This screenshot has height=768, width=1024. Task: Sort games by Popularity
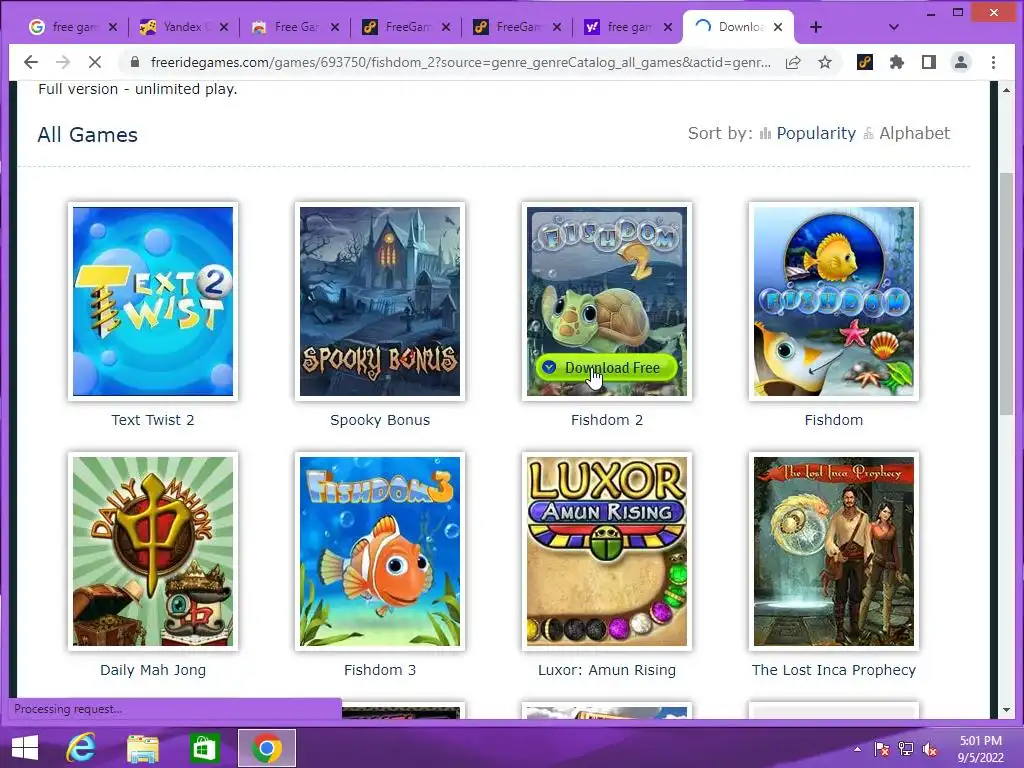click(816, 133)
